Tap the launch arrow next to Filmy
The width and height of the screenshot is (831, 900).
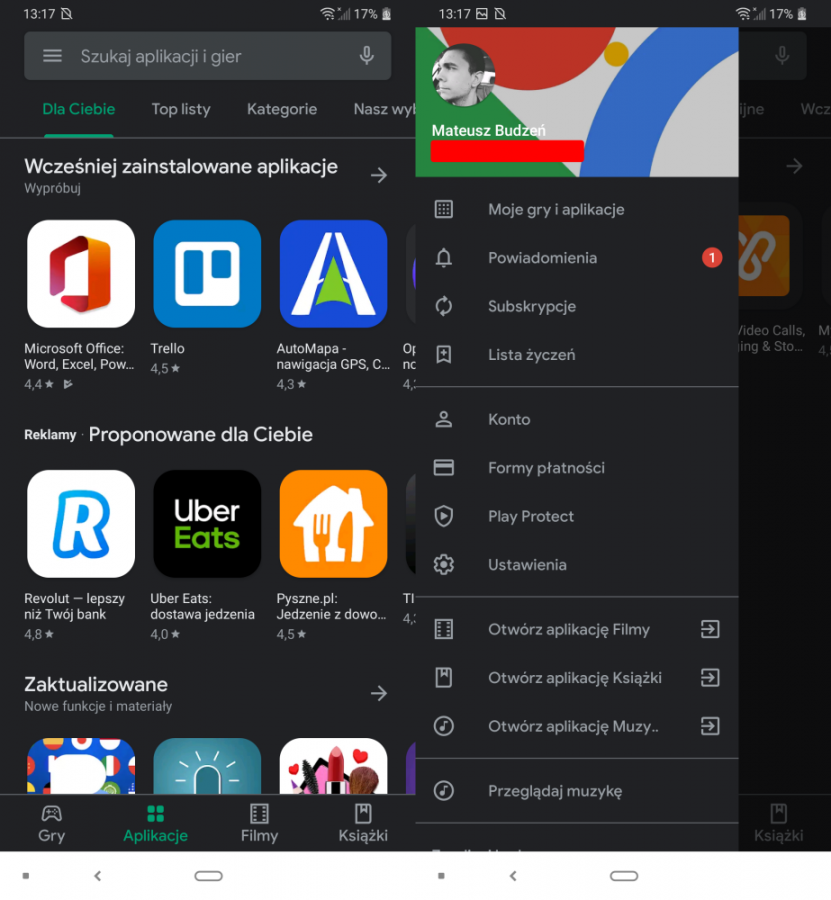tap(710, 630)
